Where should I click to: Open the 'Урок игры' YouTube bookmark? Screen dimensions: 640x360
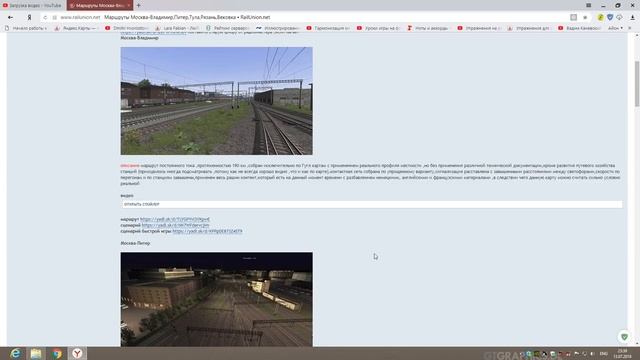[379, 28]
